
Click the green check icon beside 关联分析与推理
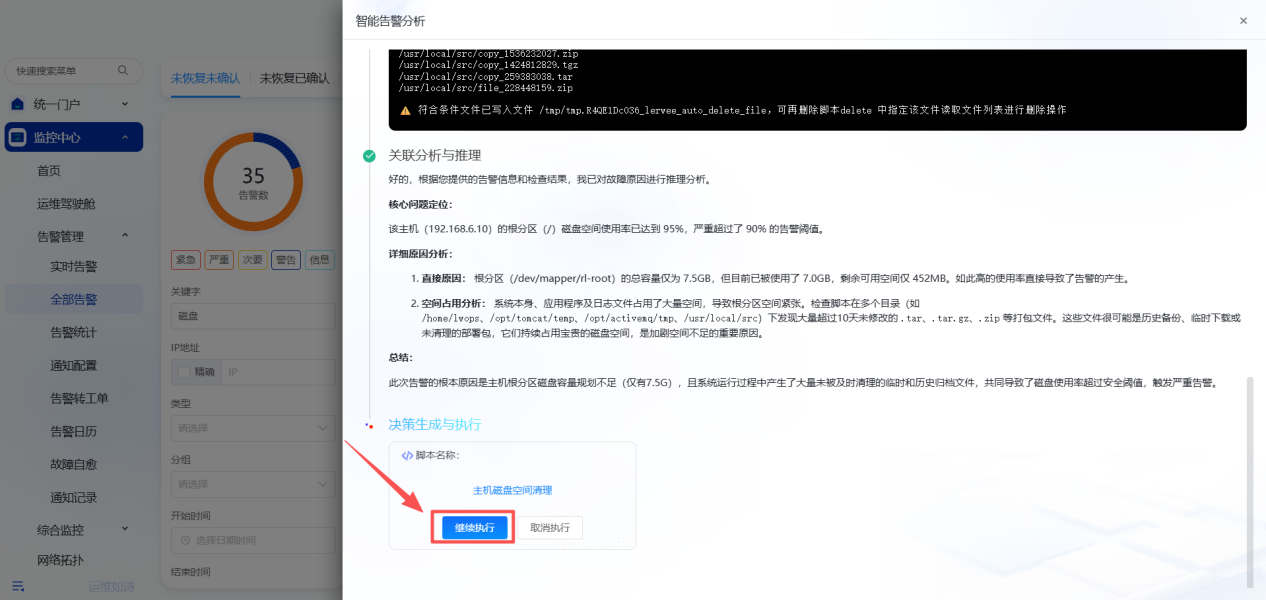(x=369, y=156)
